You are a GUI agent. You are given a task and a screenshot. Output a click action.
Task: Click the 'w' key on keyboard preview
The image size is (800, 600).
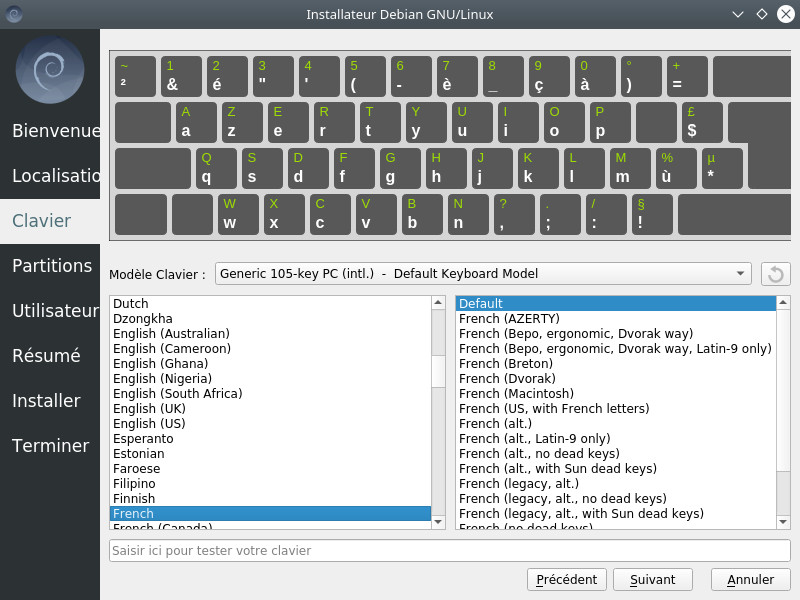coord(238,214)
